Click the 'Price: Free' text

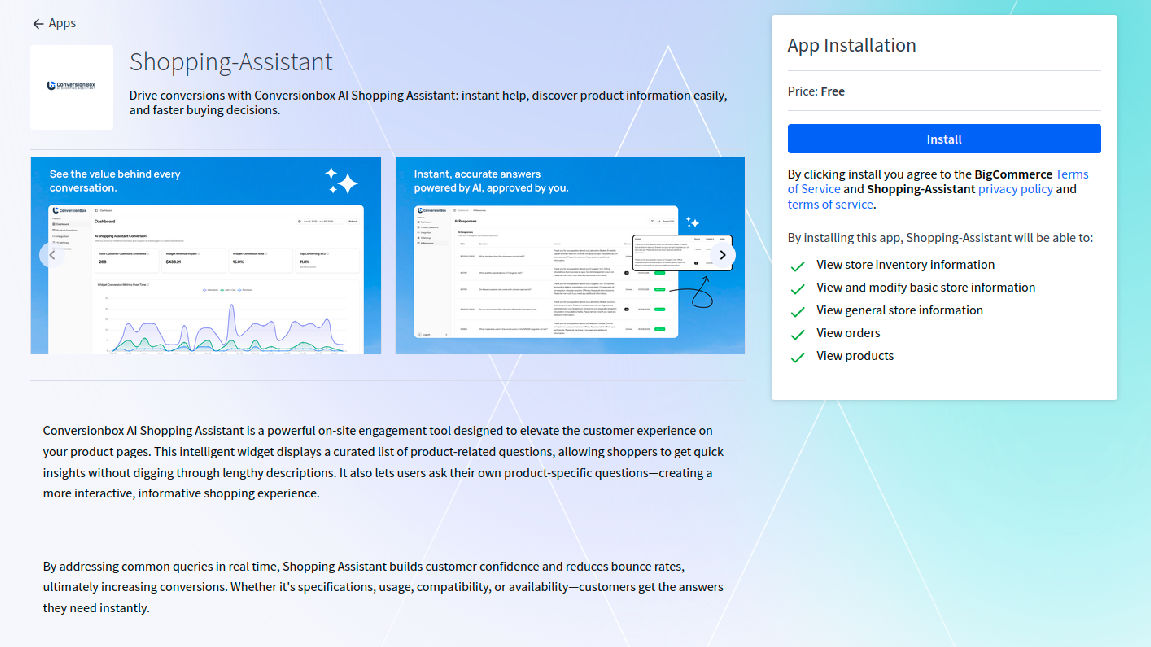coord(816,92)
